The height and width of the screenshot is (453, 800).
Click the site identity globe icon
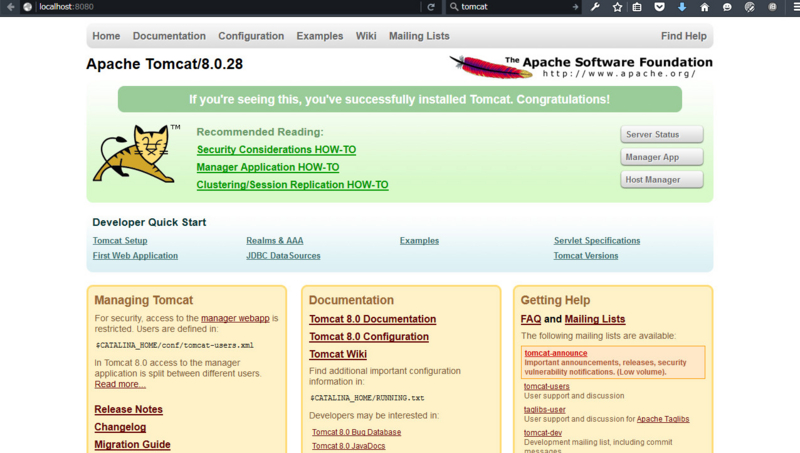[28, 7]
